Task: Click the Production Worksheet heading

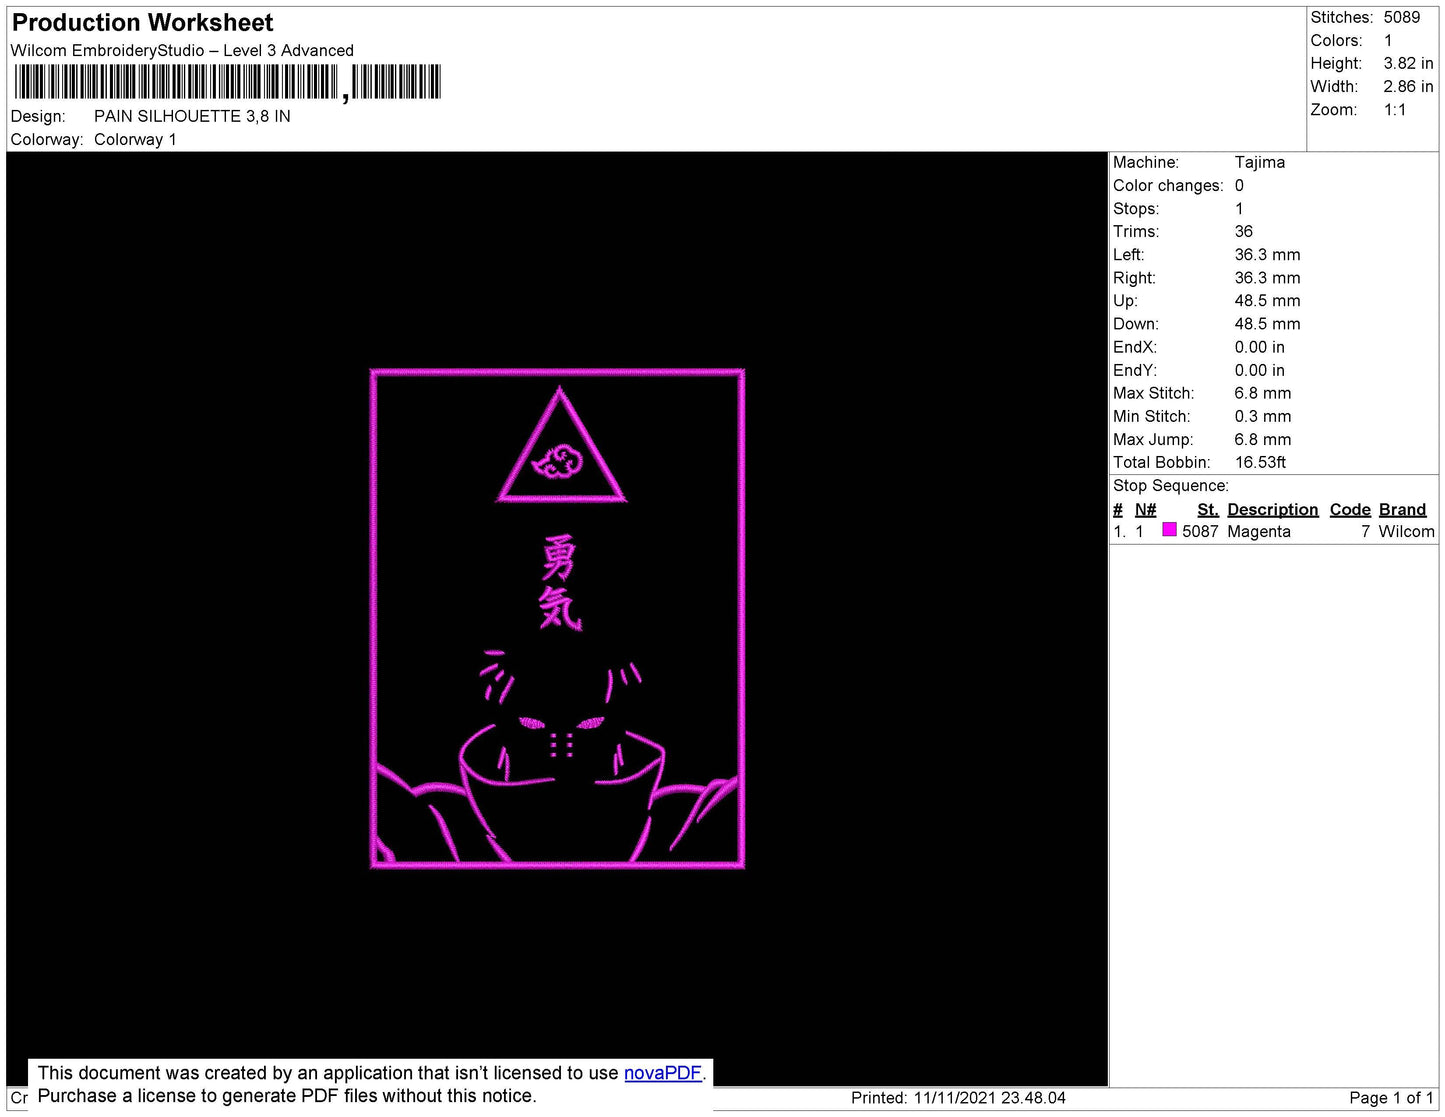Action: point(142,23)
